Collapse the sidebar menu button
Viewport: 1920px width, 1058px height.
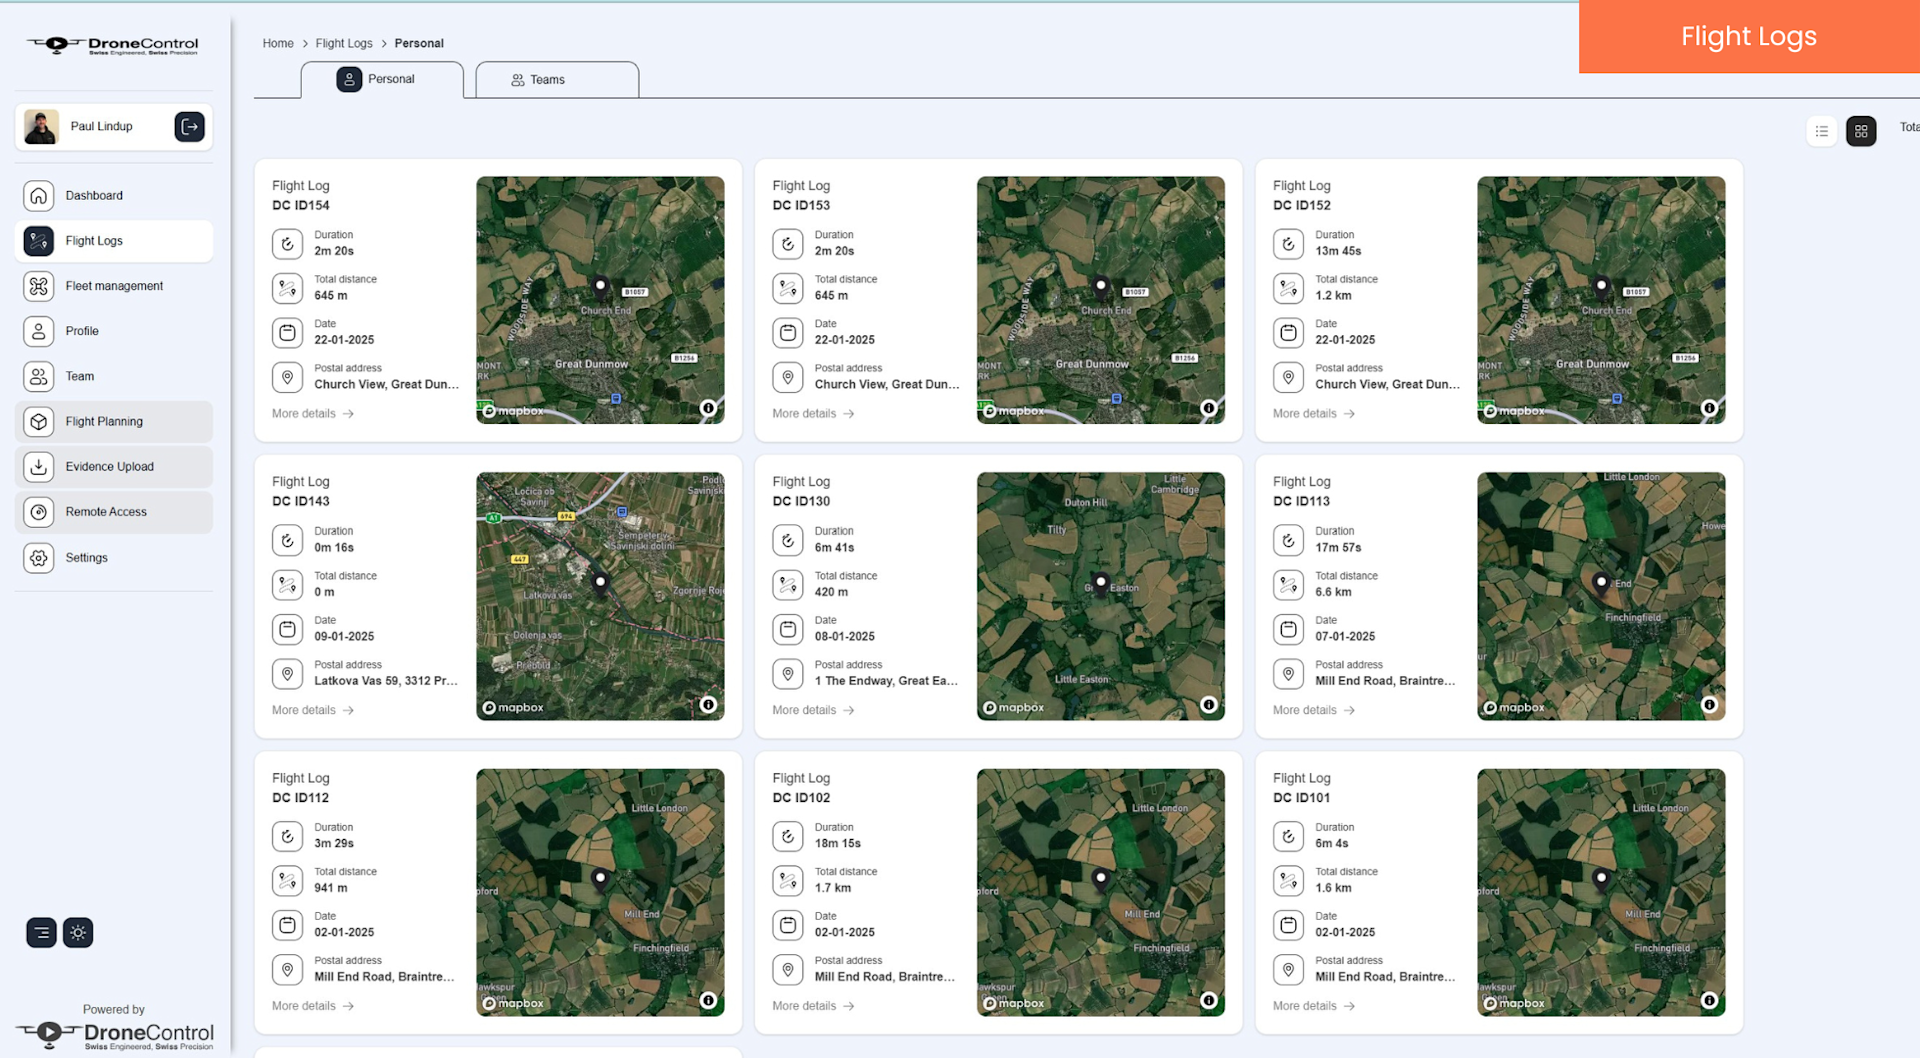point(41,933)
